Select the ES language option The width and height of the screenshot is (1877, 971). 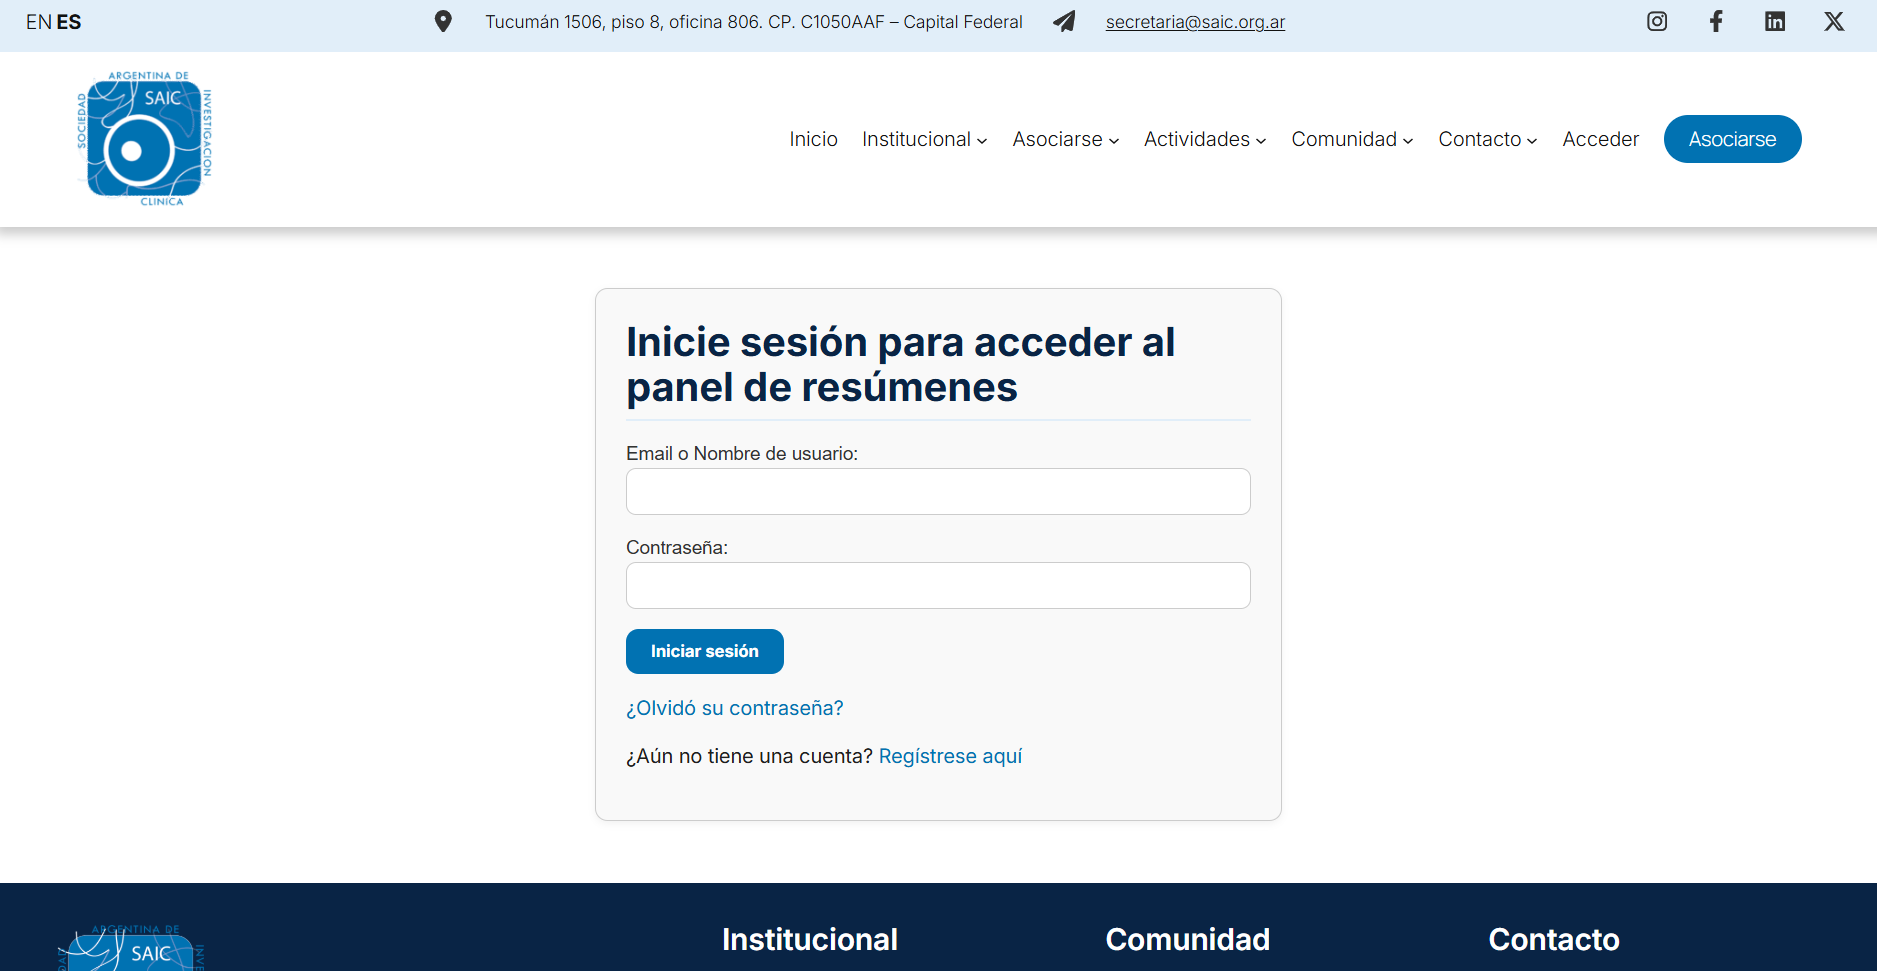click(x=69, y=22)
